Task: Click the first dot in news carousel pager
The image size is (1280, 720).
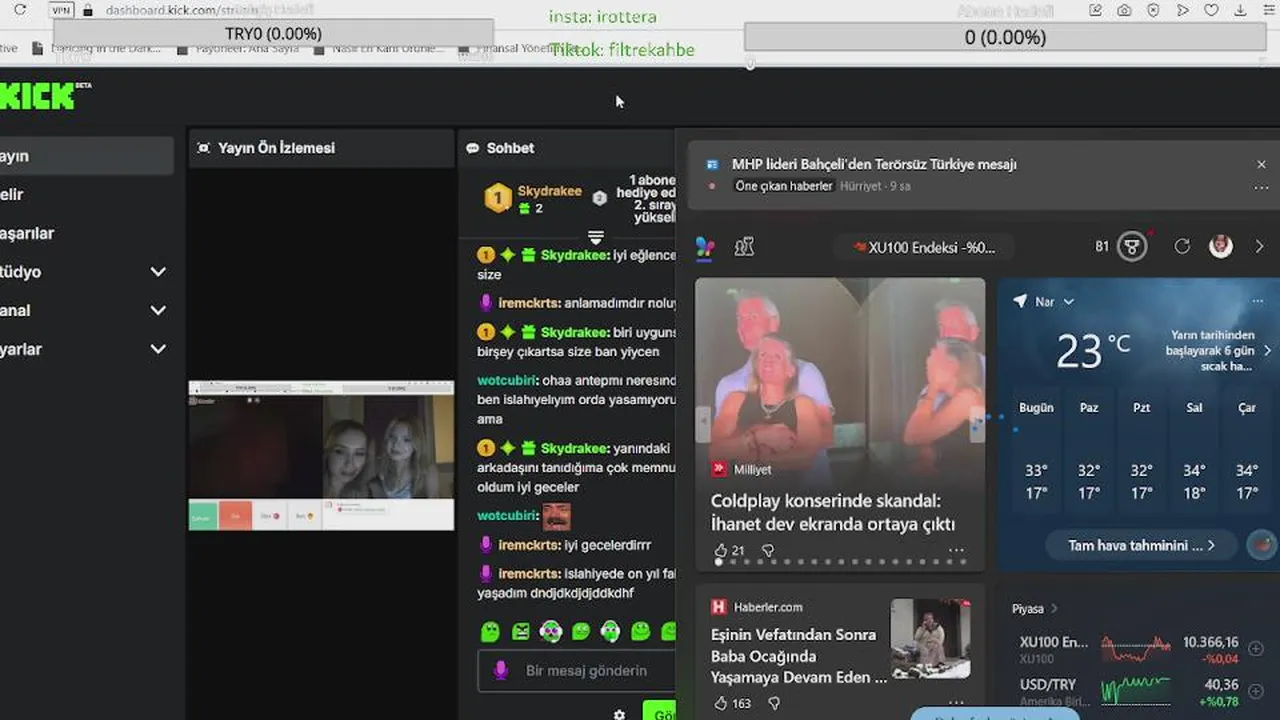Action: [x=718, y=562]
